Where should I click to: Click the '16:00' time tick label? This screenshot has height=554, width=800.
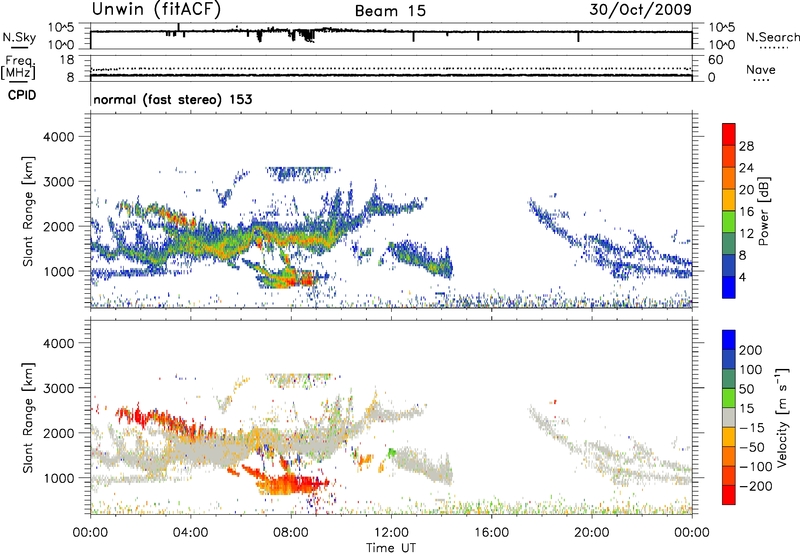pos(491,533)
